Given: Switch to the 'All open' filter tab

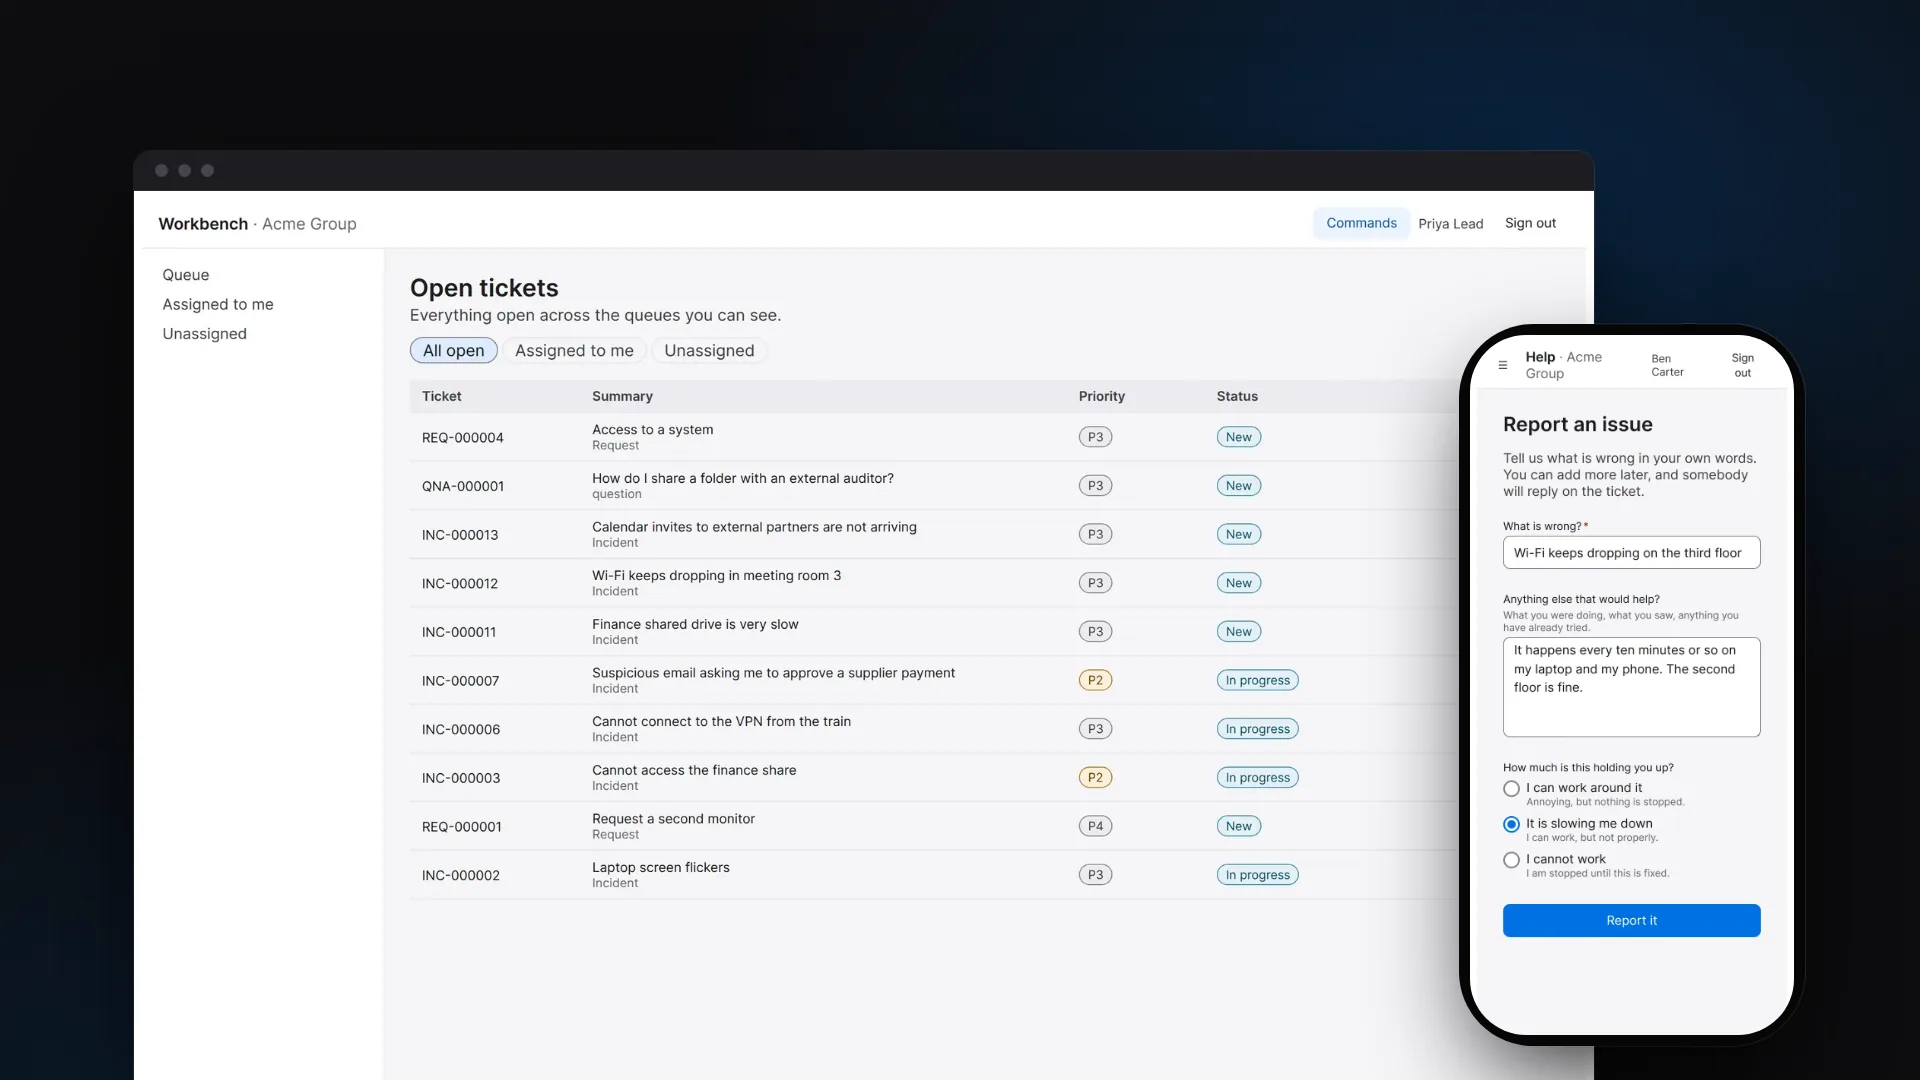Looking at the screenshot, I should (453, 351).
